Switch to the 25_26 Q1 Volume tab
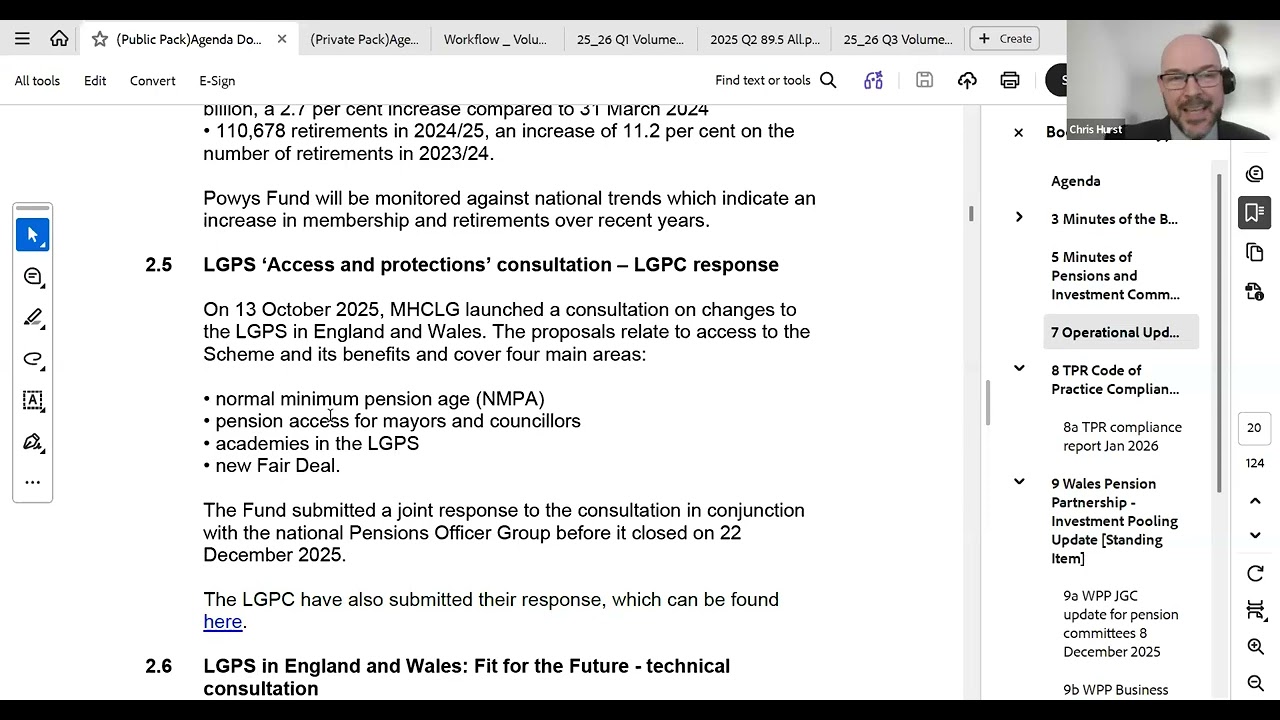The width and height of the screenshot is (1280, 720). click(630, 39)
